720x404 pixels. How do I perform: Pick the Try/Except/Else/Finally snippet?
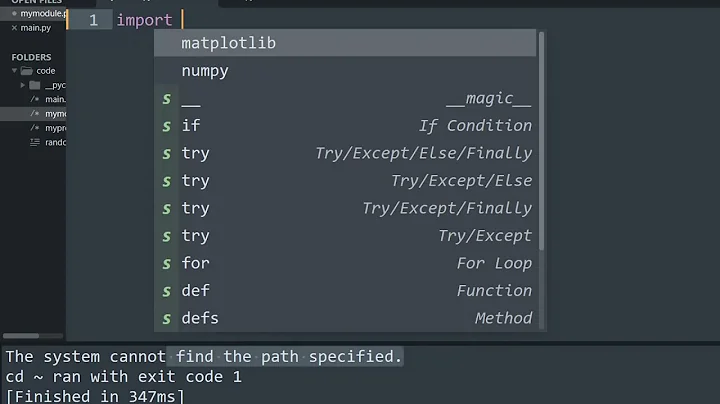point(350,153)
